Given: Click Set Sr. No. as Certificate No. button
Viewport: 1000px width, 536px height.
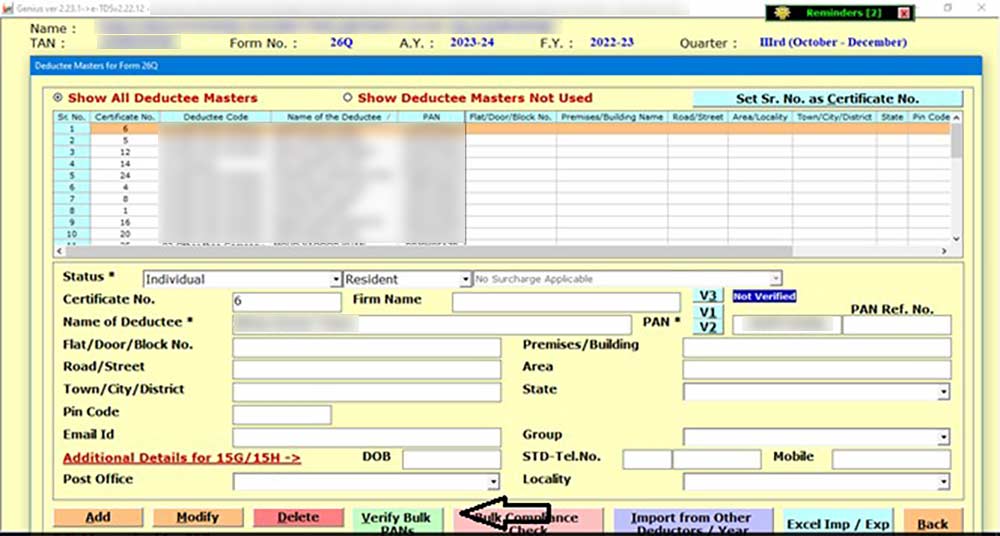Looking at the screenshot, I should tap(827, 99).
